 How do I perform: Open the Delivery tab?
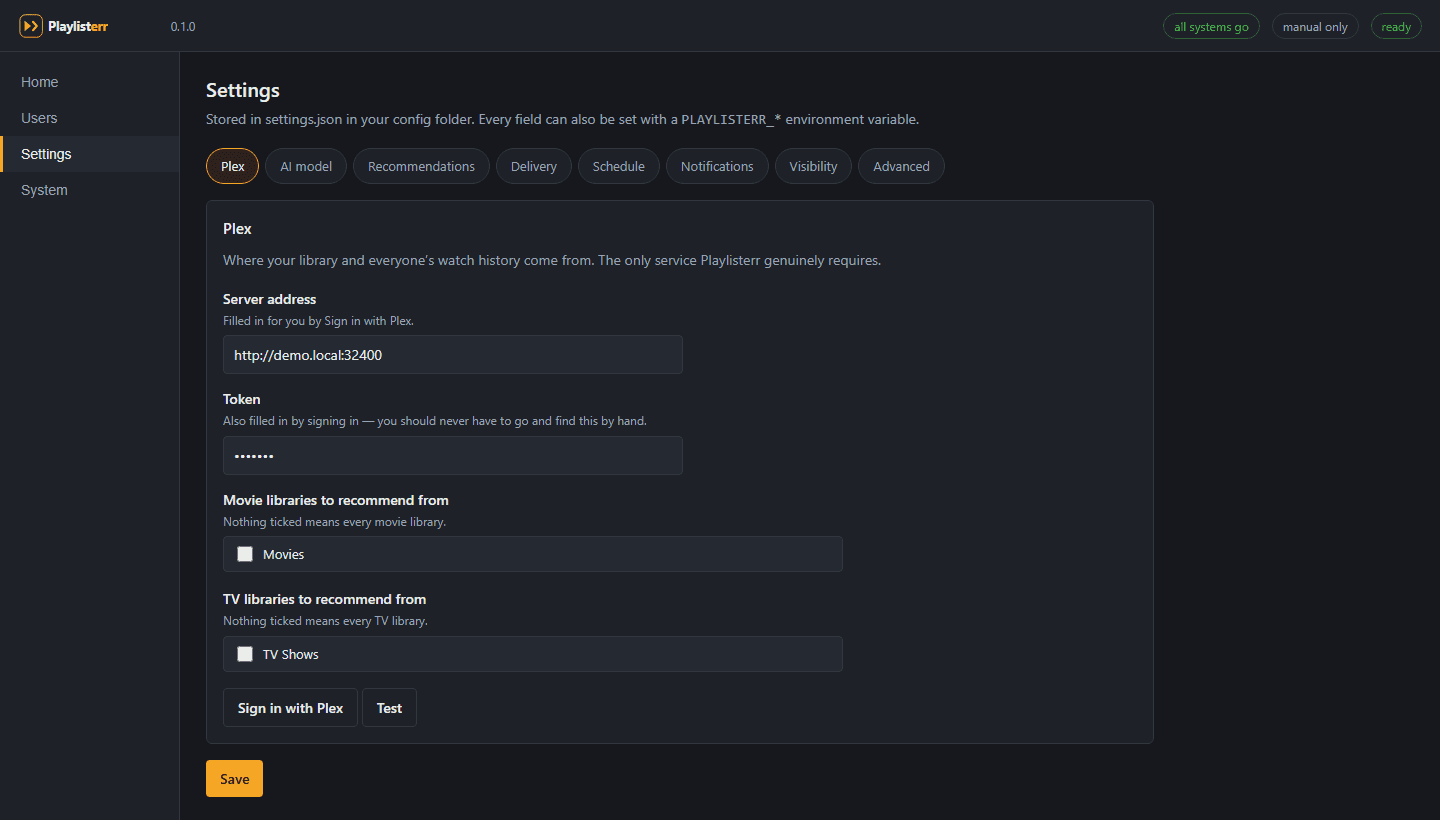click(534, 166)
